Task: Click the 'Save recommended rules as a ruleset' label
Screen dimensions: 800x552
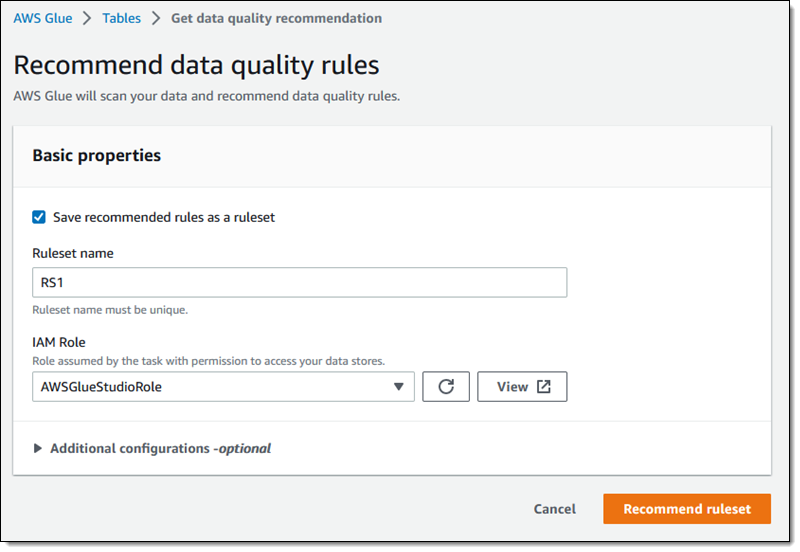Action: point(164,217)
